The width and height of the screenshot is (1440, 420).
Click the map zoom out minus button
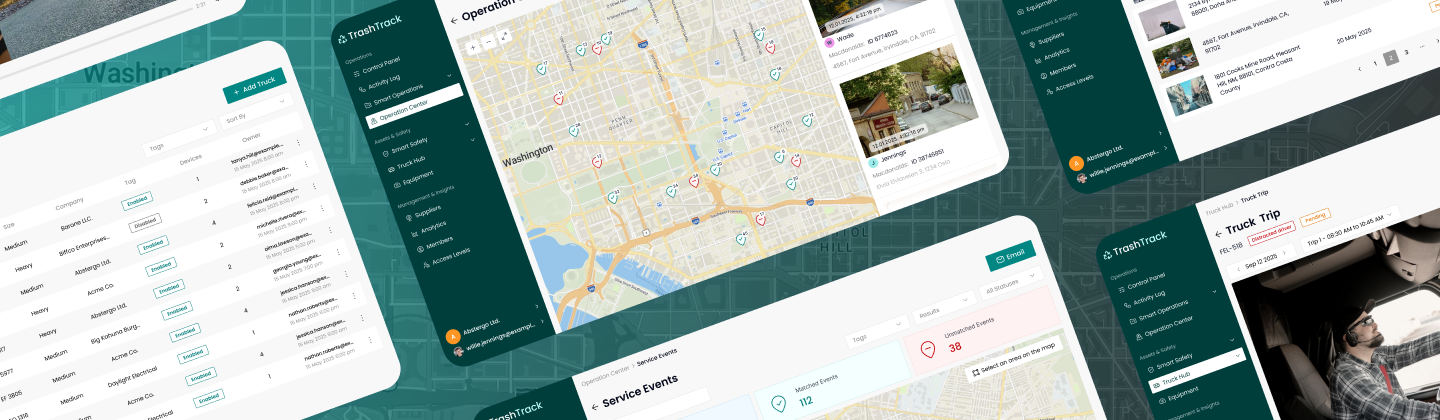pyautogui.click(x=488, y=42)
